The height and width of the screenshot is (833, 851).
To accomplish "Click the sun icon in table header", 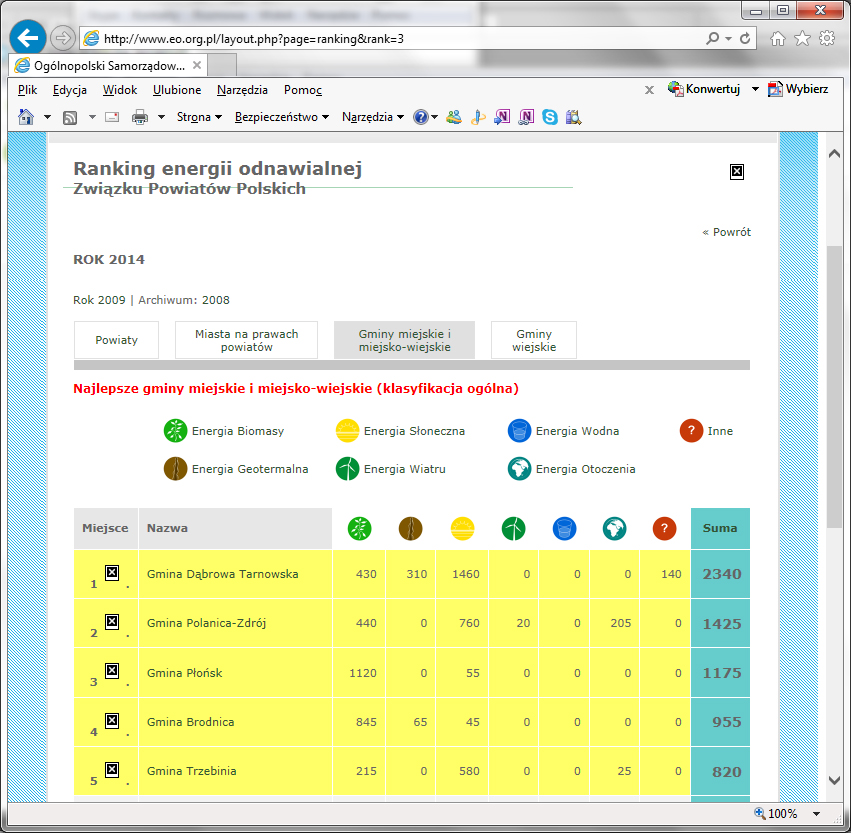I will click(x=462, y=529).
